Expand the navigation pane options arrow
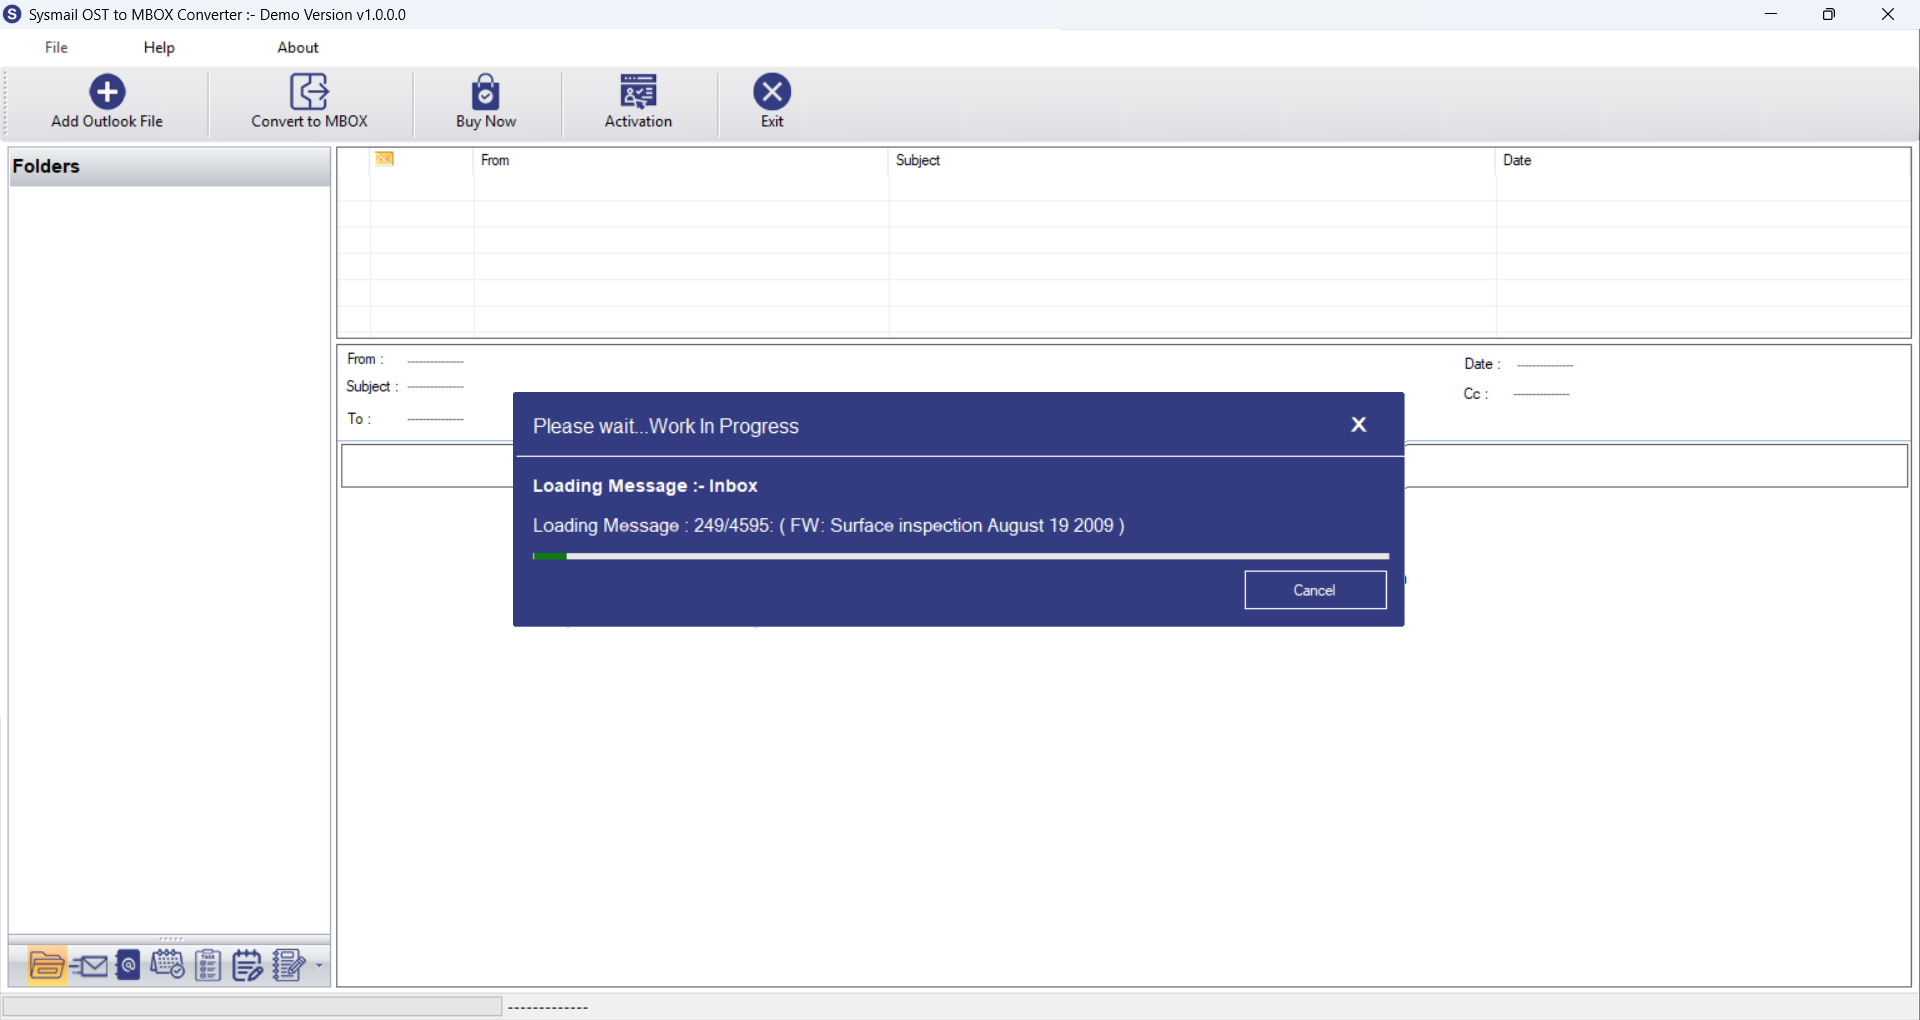The width and height of the screenshot is (1920, 1020). click(x=319, y=966)
